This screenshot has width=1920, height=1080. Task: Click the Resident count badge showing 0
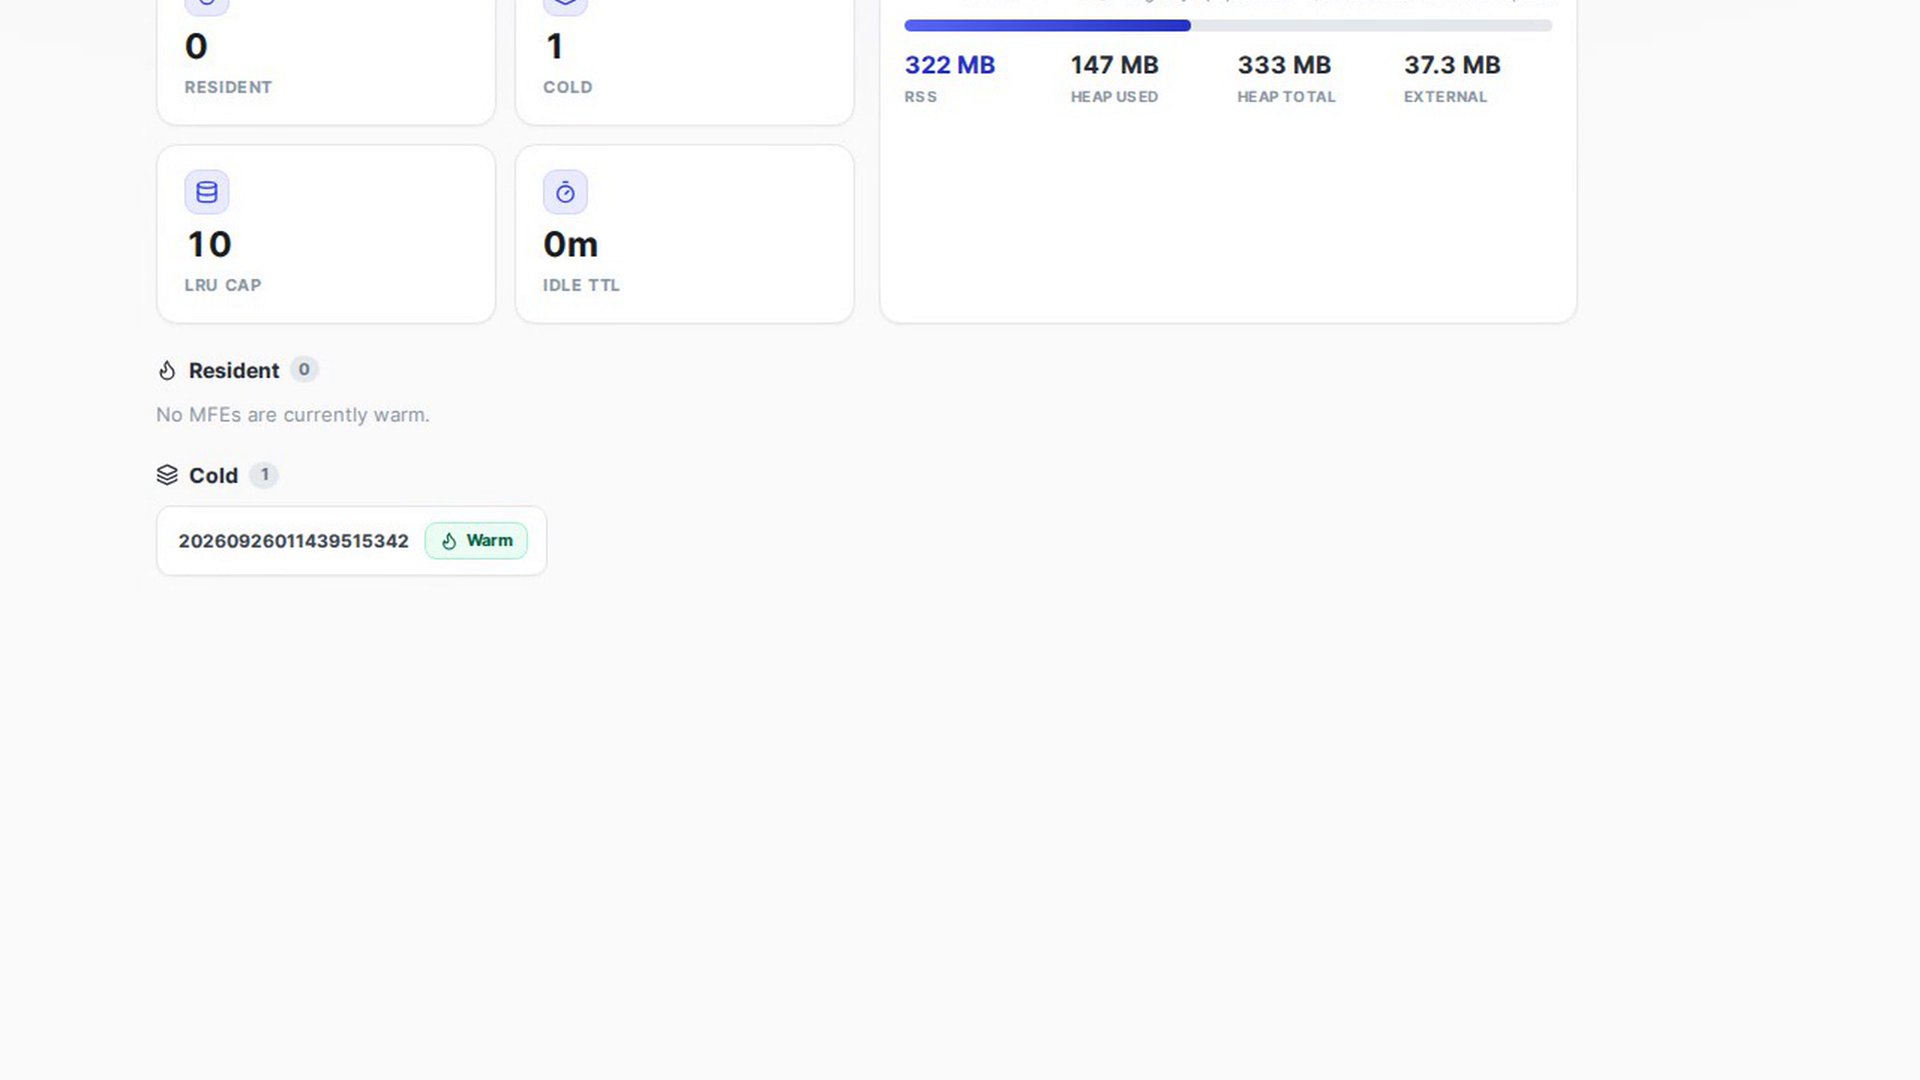point(304,370)
